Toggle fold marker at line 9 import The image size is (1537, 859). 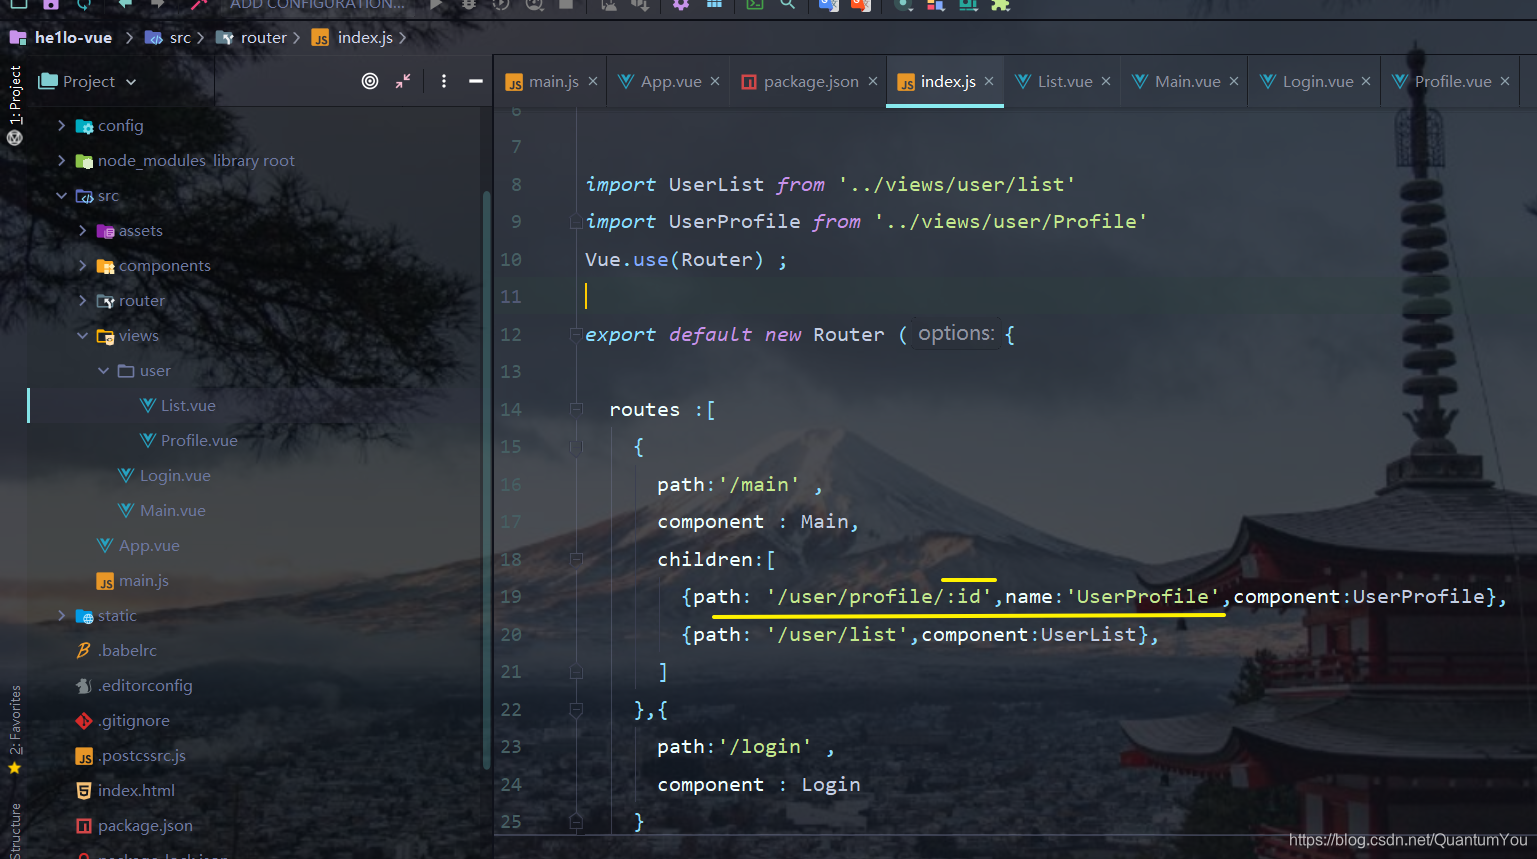(576, 222)
